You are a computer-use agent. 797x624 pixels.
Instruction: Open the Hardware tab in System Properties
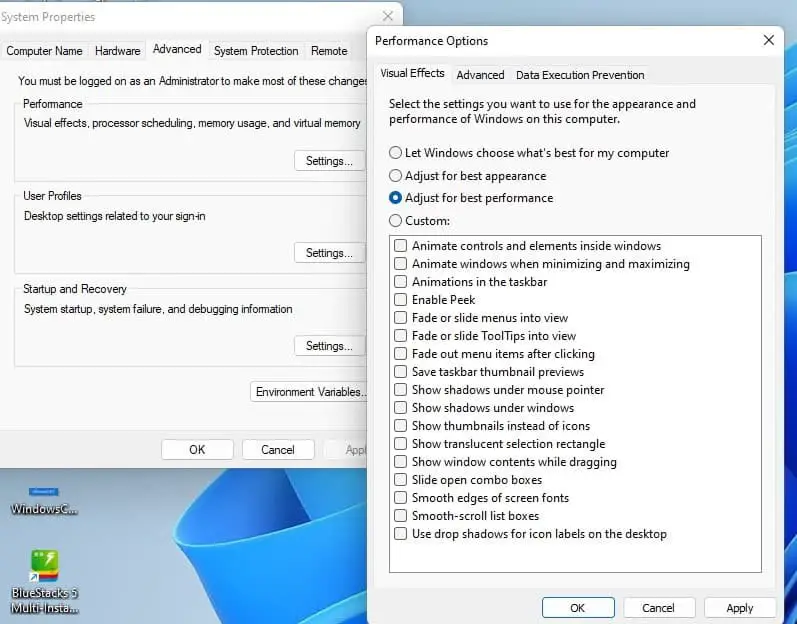[x=117, y=51]
